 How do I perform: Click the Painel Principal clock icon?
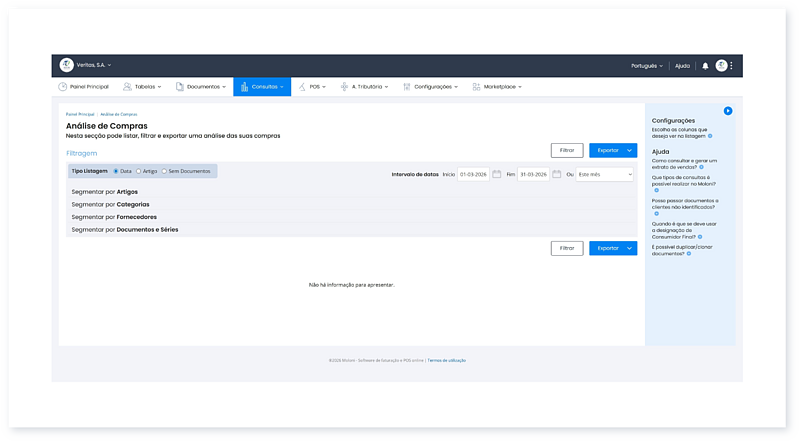coord(62,87)
